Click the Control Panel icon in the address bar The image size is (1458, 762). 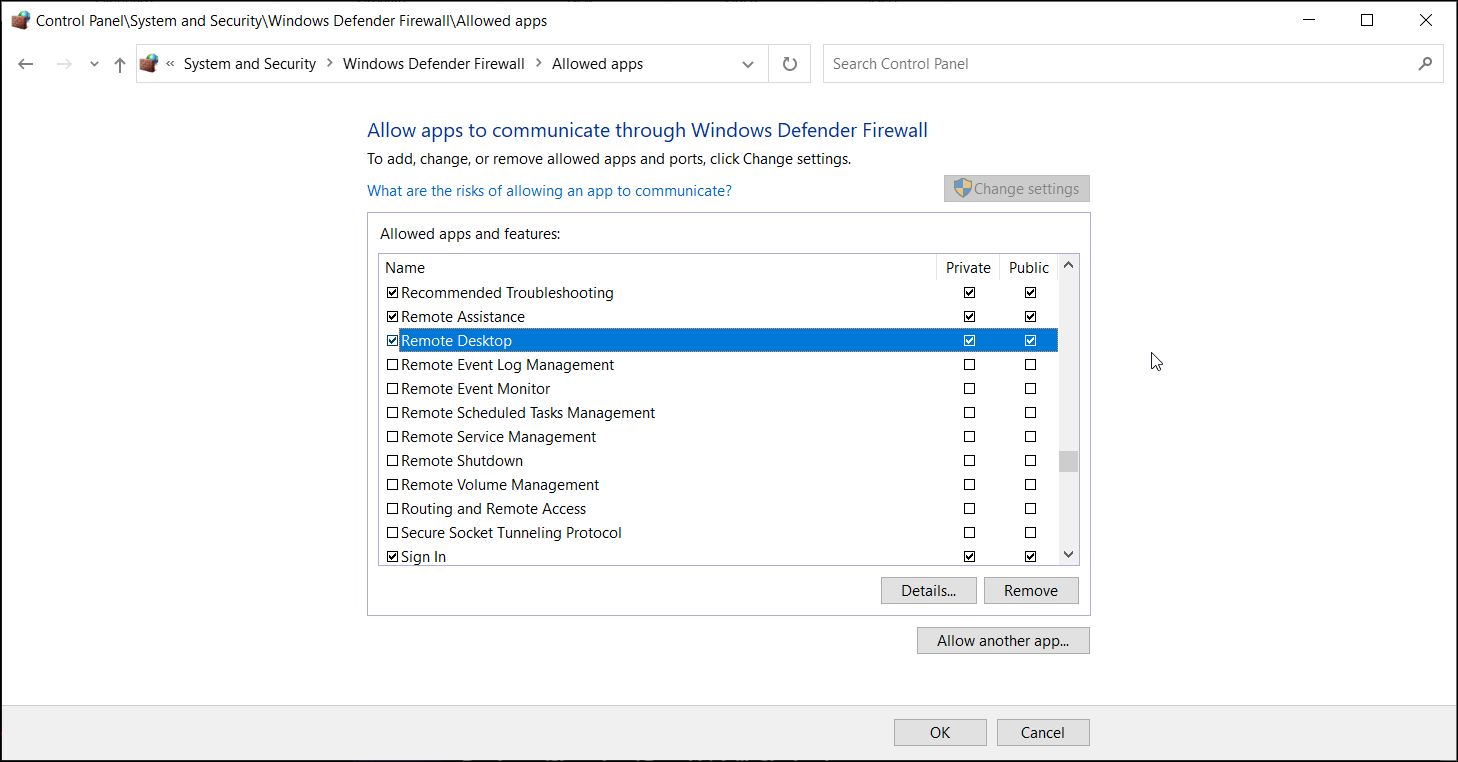tap(149, 63)
